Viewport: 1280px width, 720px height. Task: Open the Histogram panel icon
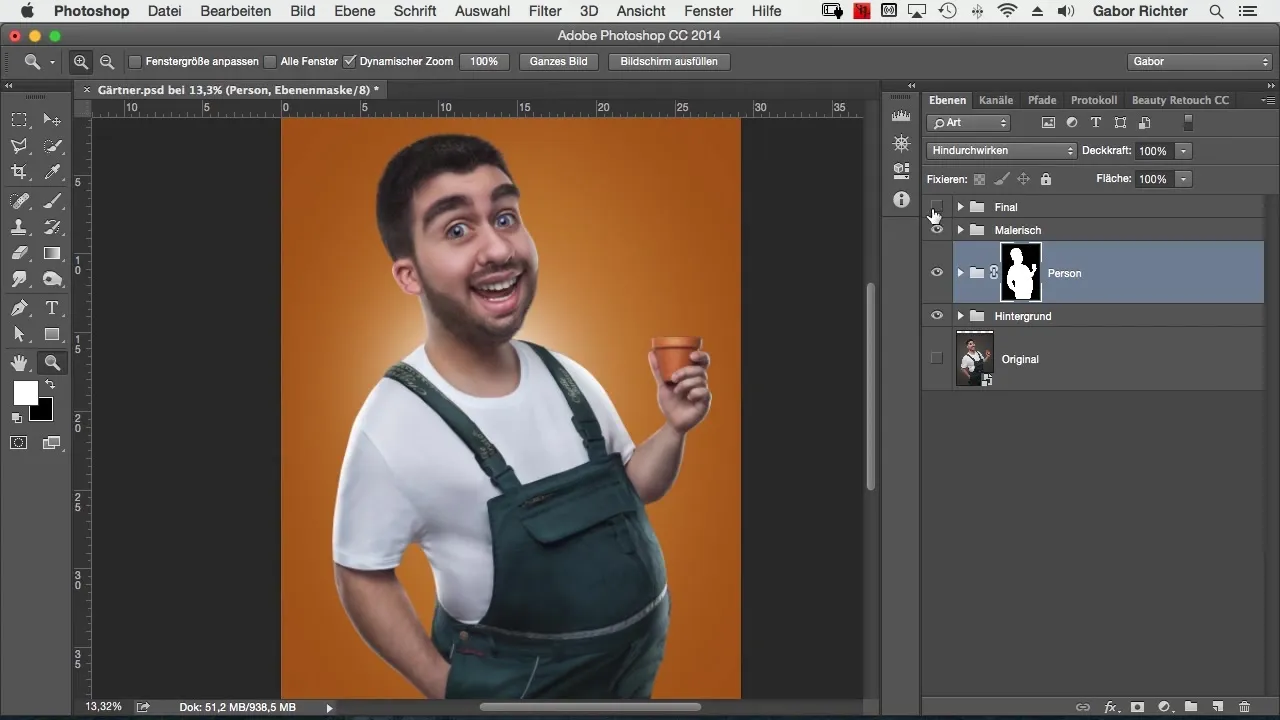point(901,116)
